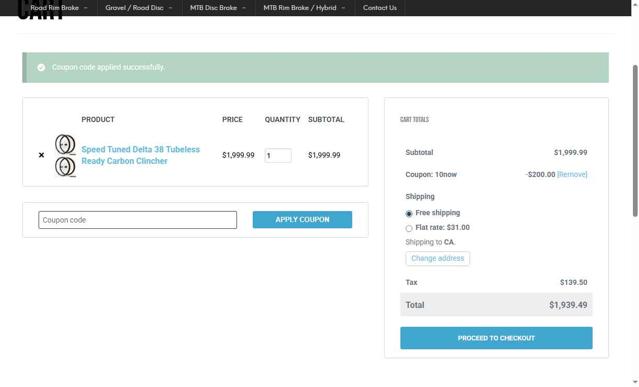Screen dimensions: 639x387
Task: Click the Tax value $139.50
Action: click(x=573, y=282)
